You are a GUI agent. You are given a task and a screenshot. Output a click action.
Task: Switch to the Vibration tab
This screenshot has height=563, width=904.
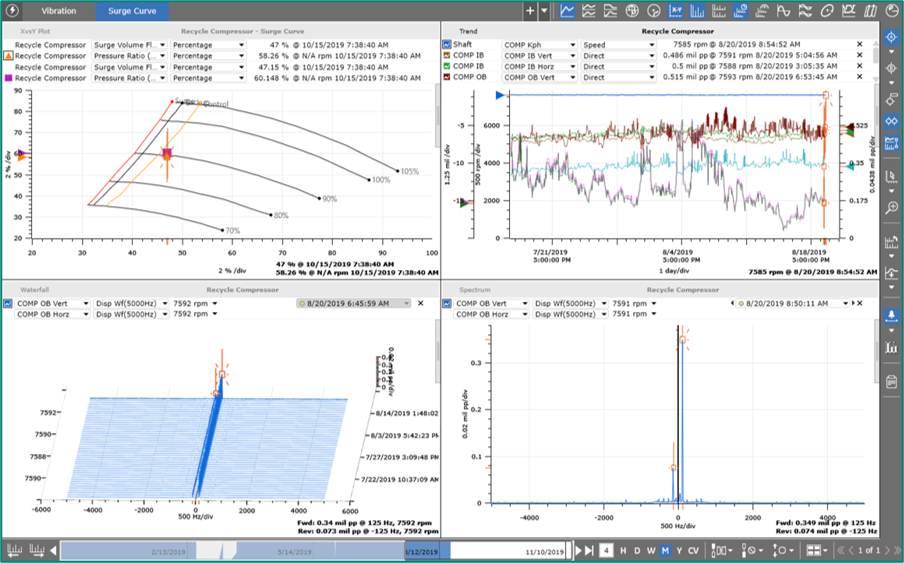(58, 10)
